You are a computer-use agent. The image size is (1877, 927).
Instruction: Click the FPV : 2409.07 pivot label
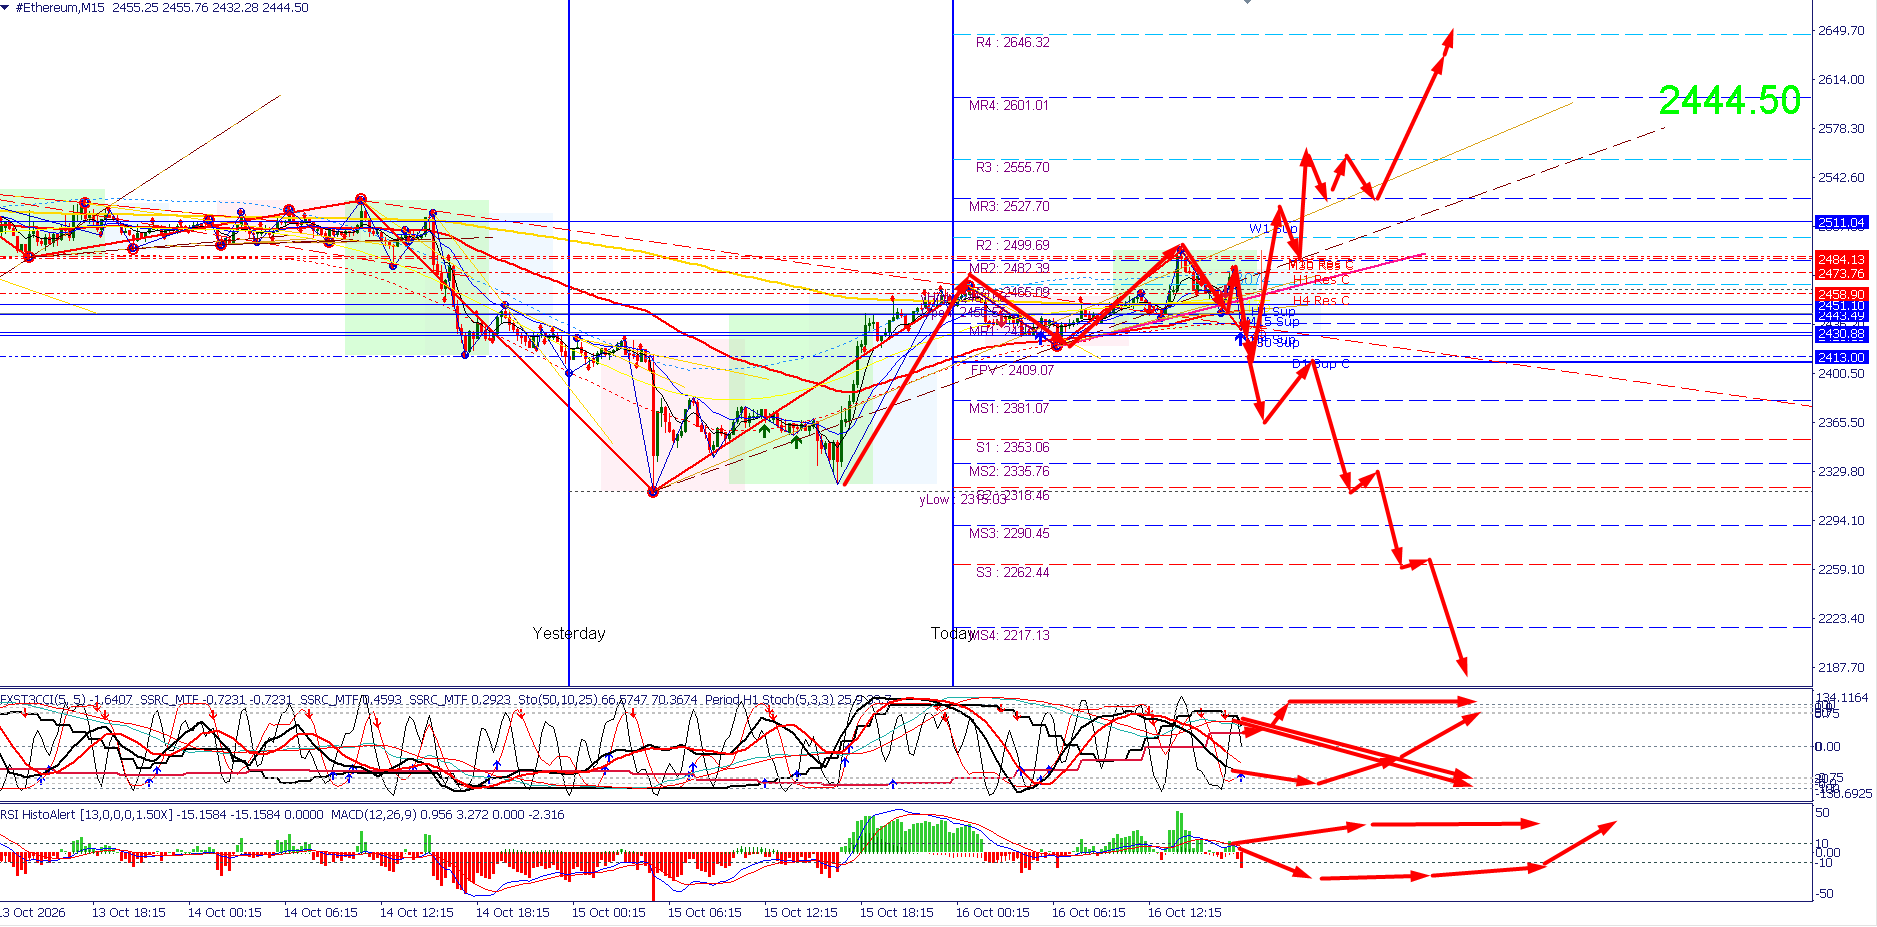pos(1012,370)
